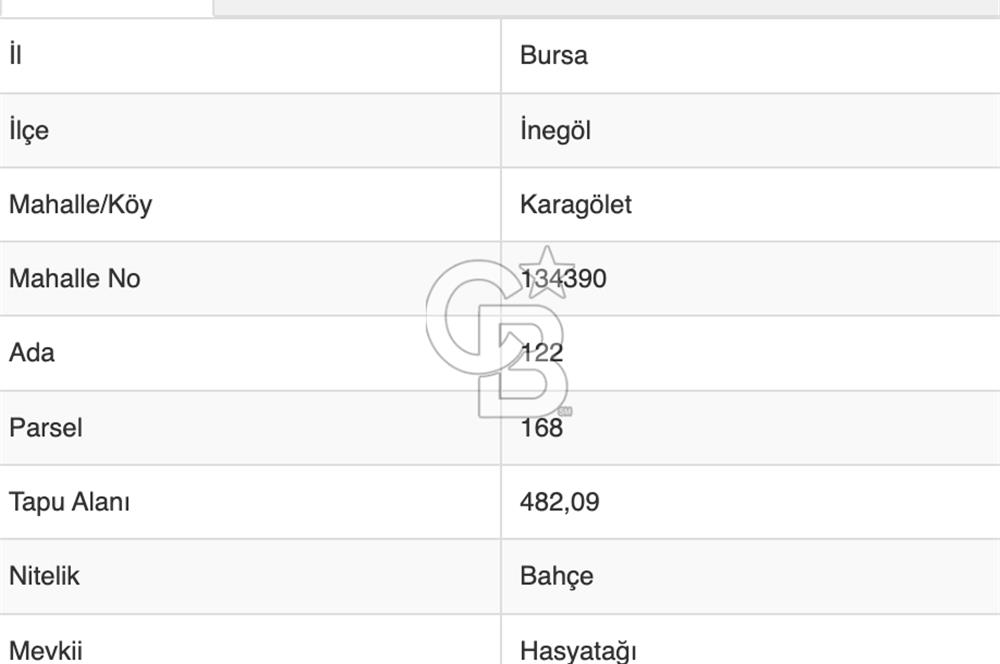Select the Tapu Alanı row label
The height and width of the screenshot is (664, 1000).
point(68,502)
